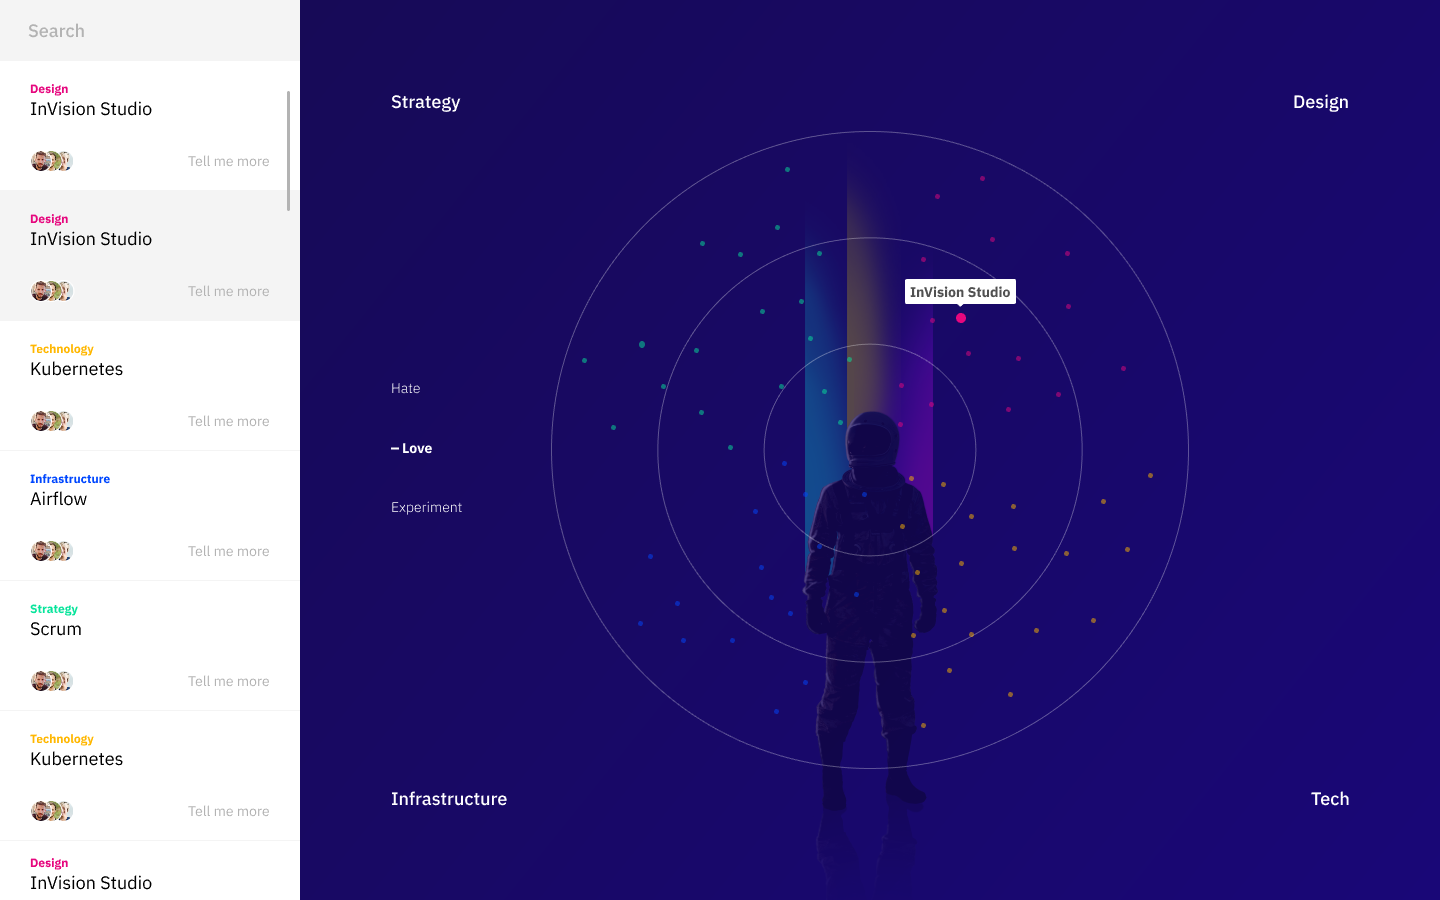Click the avatar icons on the lower Kubernetes card

coord(51,810)
